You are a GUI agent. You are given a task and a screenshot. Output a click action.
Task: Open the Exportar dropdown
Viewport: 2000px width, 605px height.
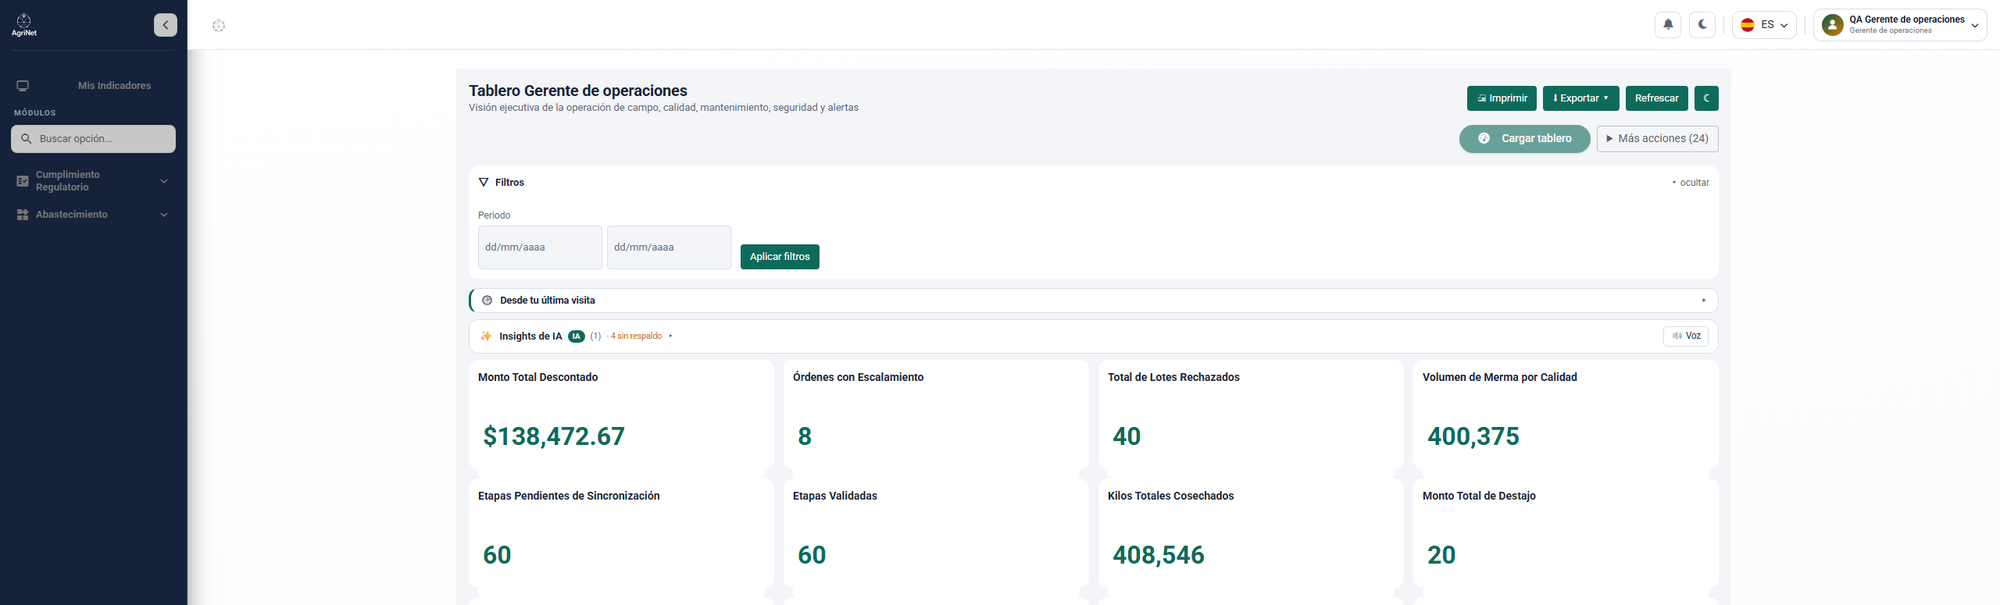pyautogui.click(x=1581, y=98)
